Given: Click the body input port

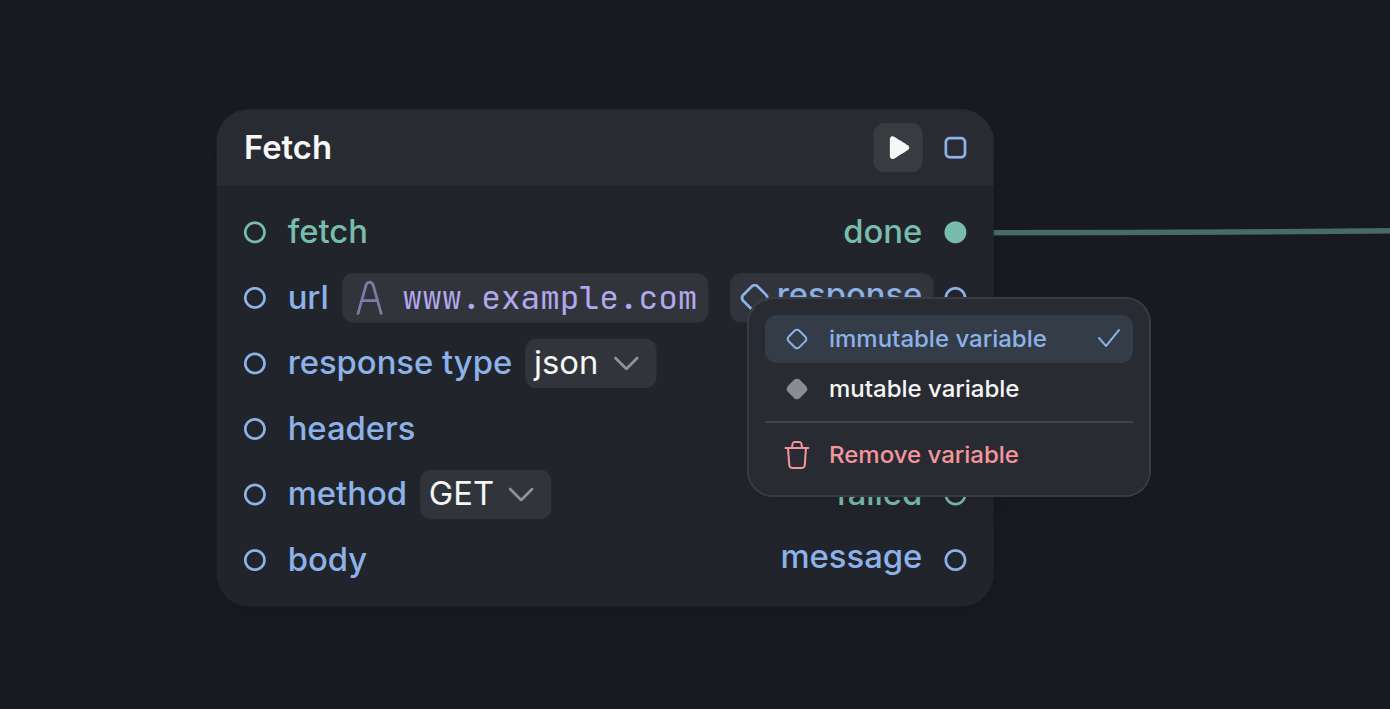Looking at the screenshot, I should pyautogui.click(x=255, y=560).
